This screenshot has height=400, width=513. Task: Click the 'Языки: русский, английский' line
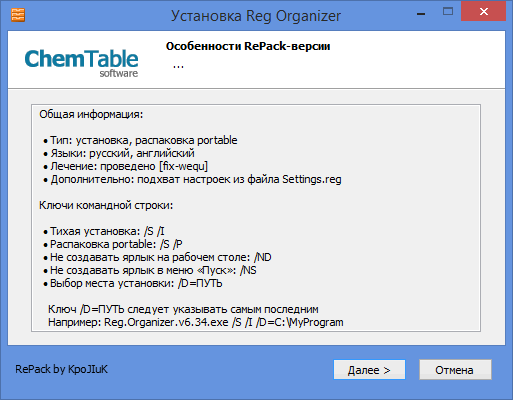click(119, 153)
